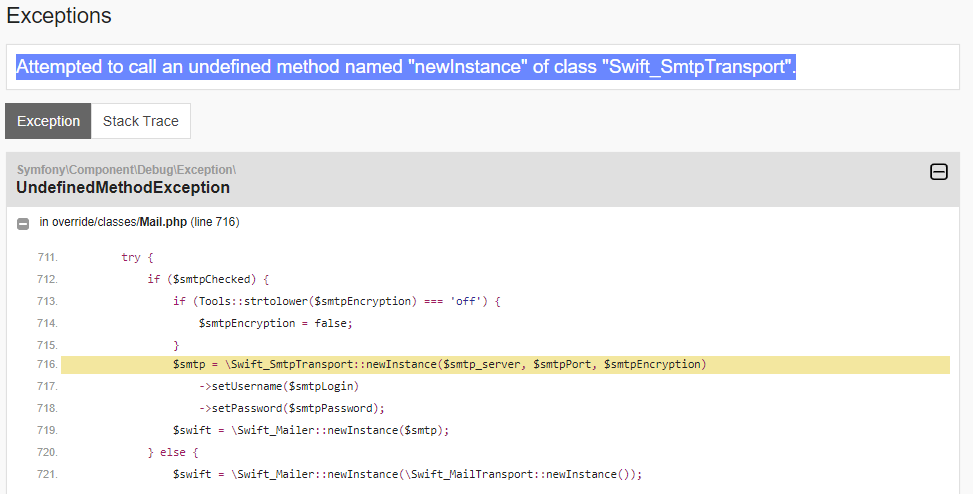This screenshot has height=494, width=973.
Task: Click the else statement on line 720
Action: (x=173, y=452)
